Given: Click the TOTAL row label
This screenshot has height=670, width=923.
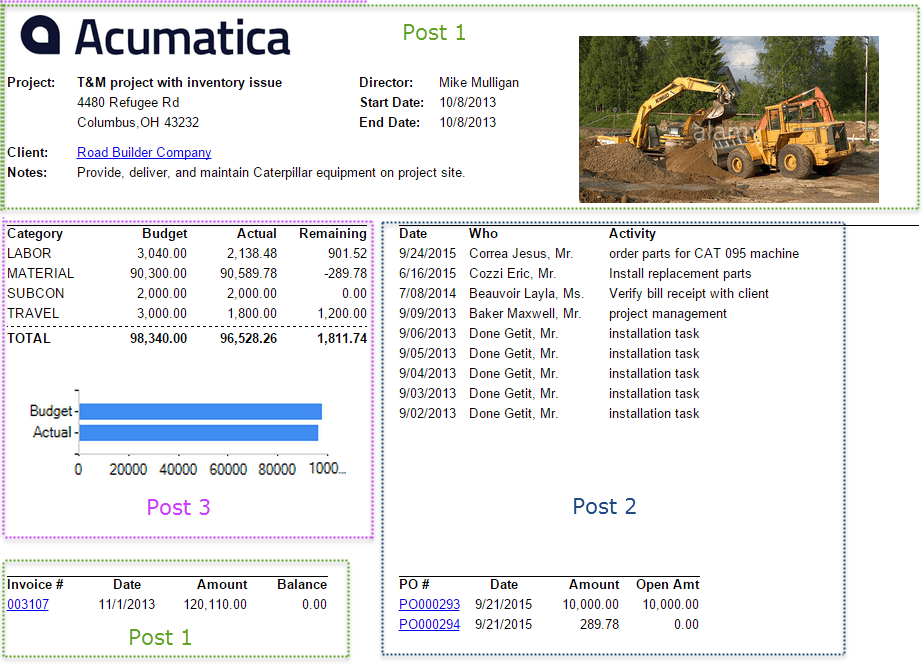Looking at the screenshot, I should pyautogui.click(x=29, y=339).
